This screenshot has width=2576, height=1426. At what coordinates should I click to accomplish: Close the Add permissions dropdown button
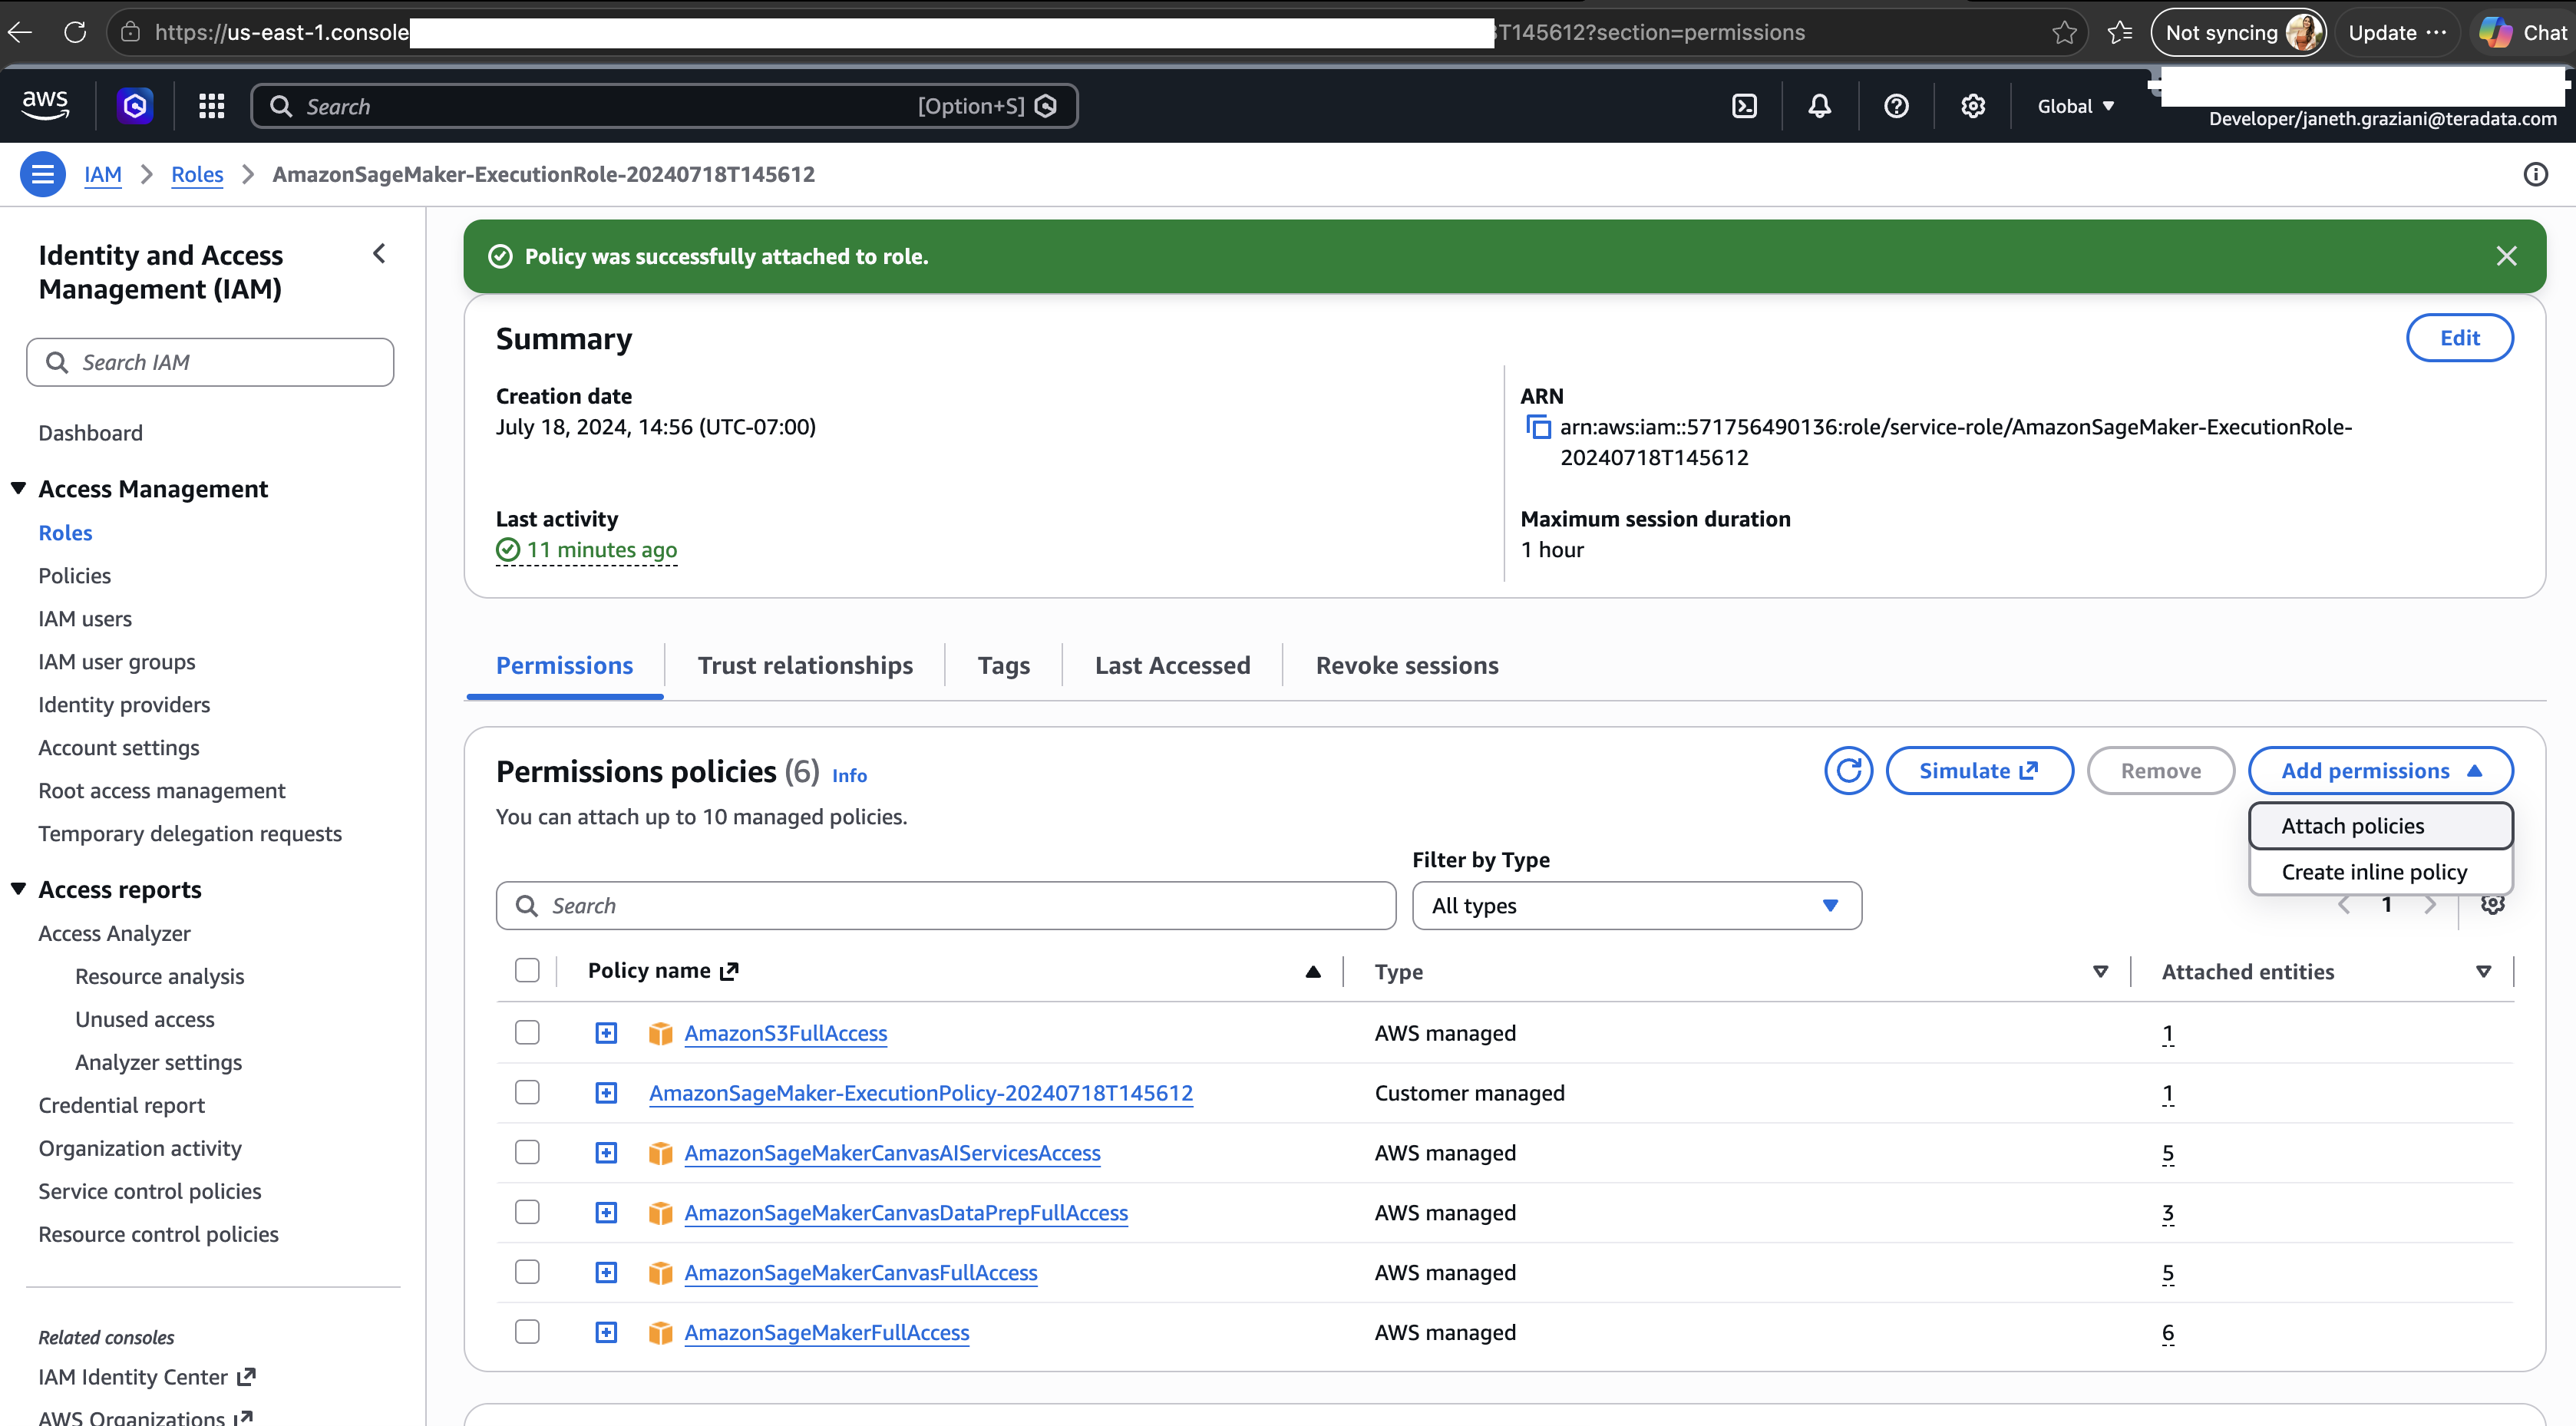2380,771
